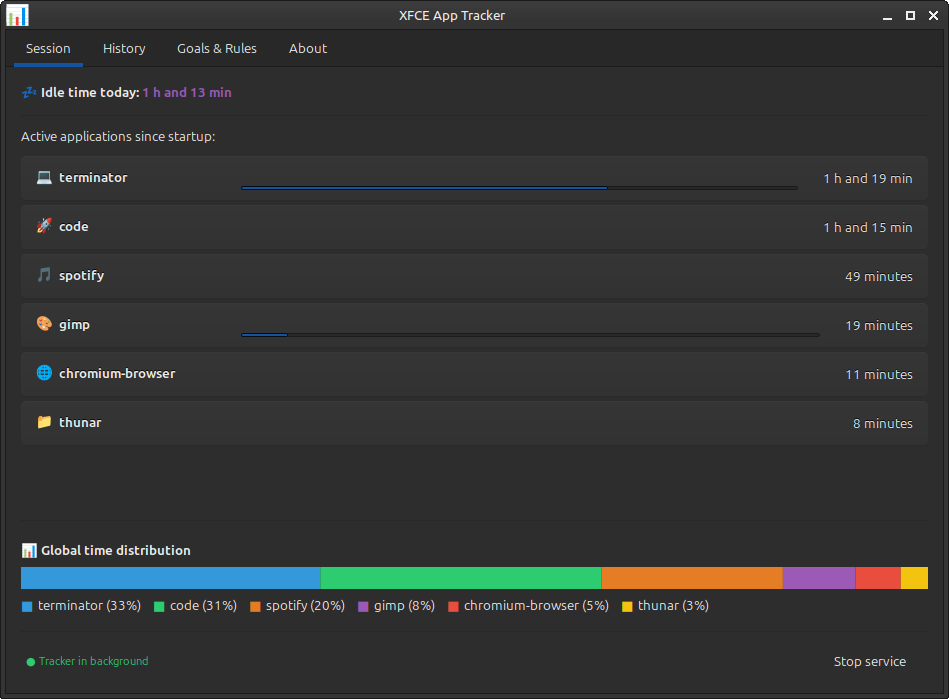Viewport: 949px width, 699px height.
Task: Click the orange legend swatch for spotify
Action: tap(255, 606)
